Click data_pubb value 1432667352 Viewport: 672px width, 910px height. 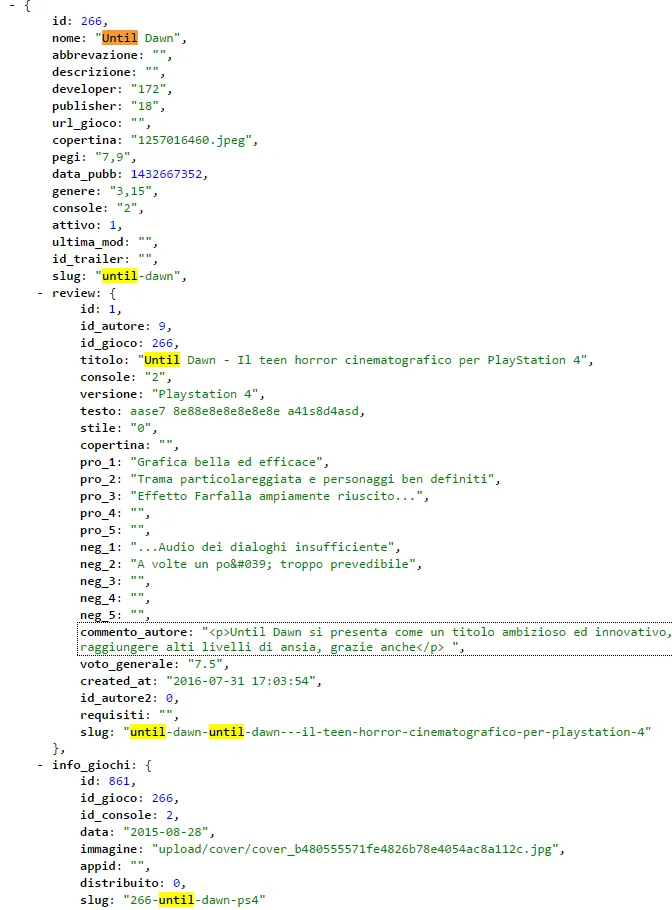point(166,174)
